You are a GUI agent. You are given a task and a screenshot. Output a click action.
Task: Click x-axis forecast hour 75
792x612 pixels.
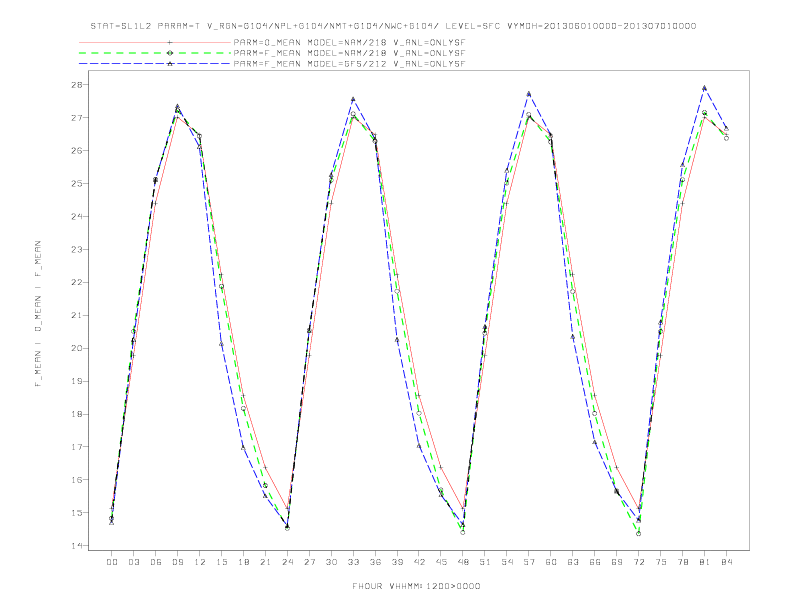tap(661, 562)
